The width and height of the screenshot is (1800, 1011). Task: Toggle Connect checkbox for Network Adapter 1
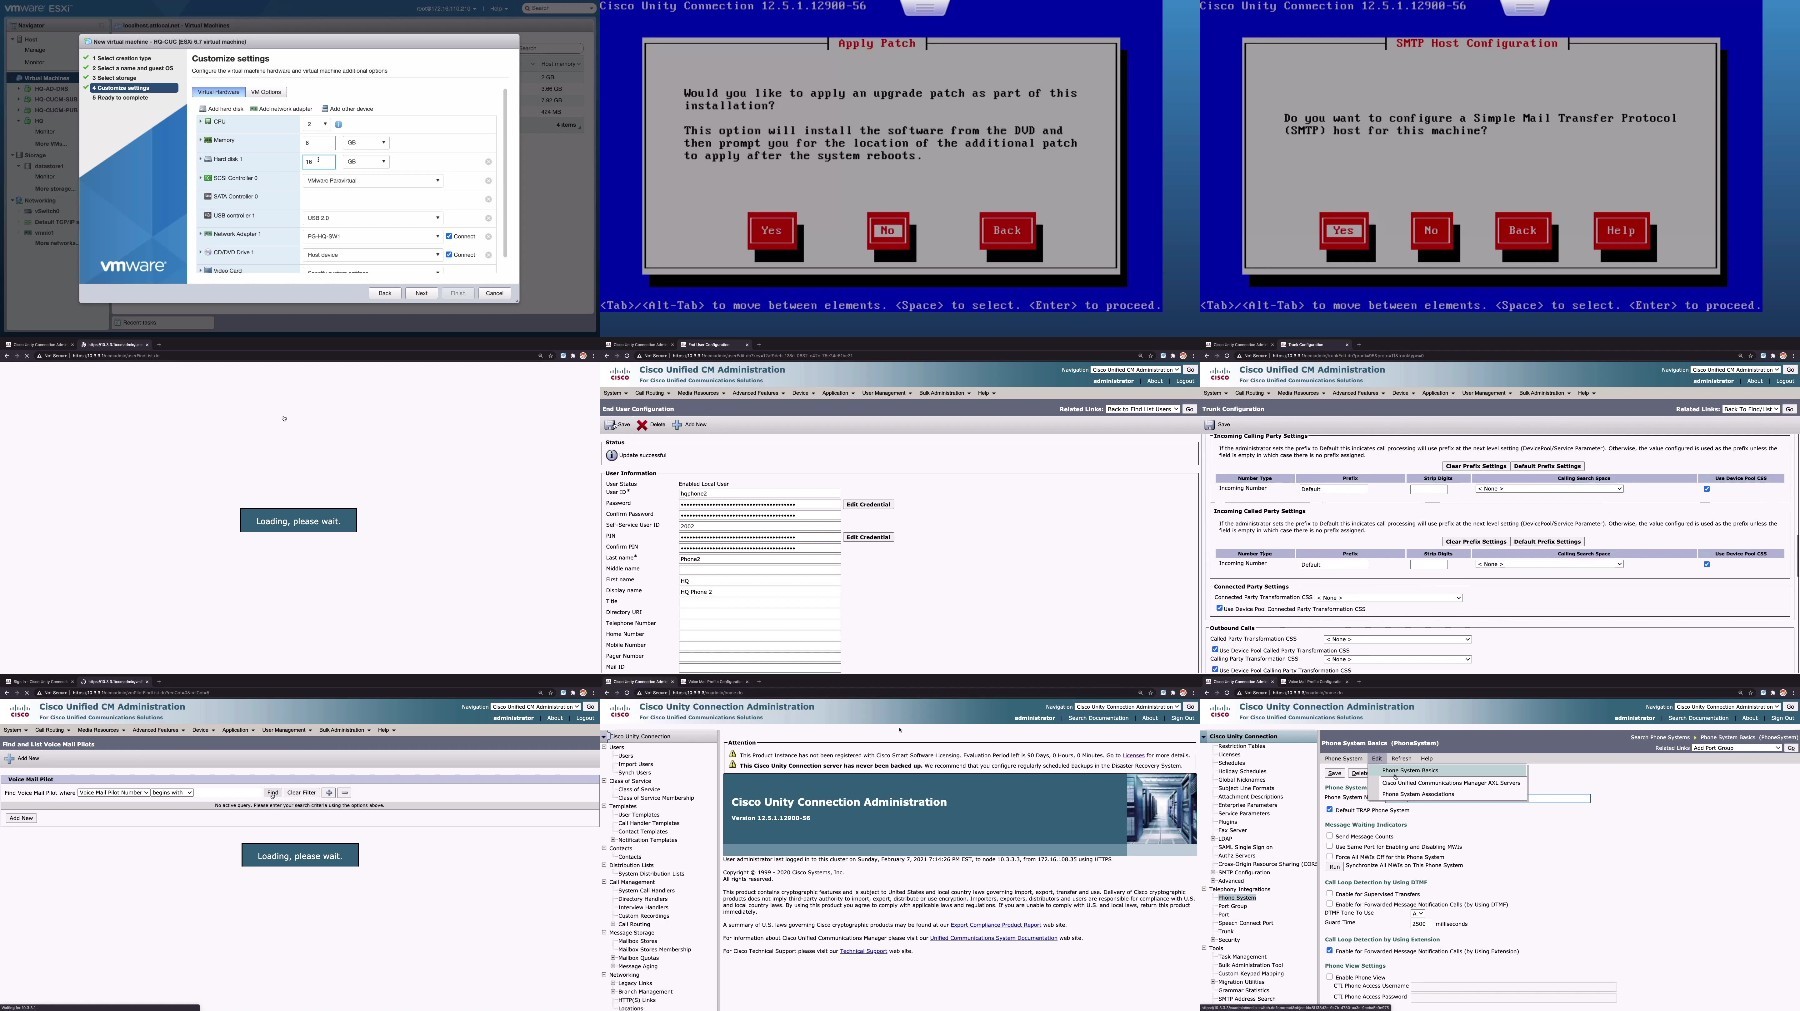(449, 236)
